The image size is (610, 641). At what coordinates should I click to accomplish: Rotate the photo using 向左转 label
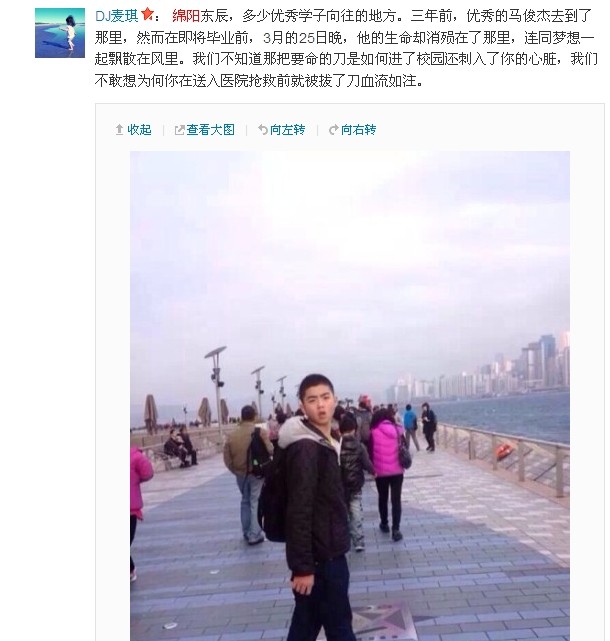click(x=287, y=130)
